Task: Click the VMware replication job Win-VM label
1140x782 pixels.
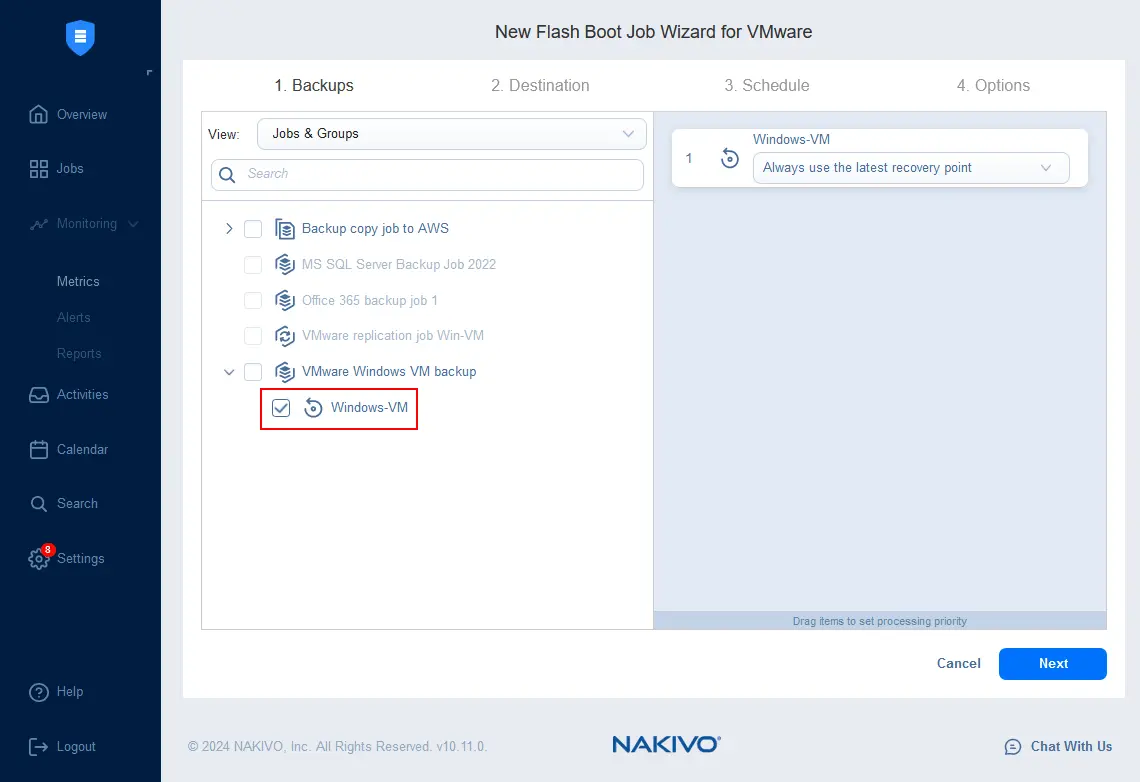Action: point(393,336)
